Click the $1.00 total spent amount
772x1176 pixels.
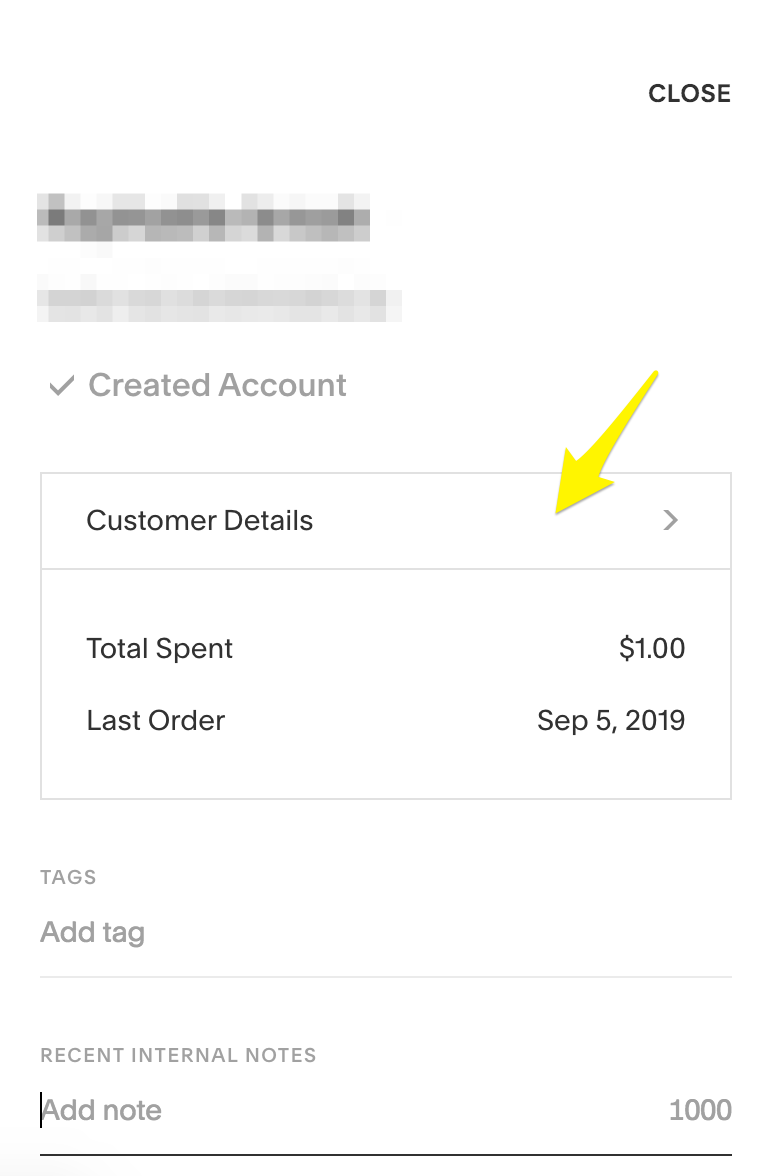click(x=652, y=648)
